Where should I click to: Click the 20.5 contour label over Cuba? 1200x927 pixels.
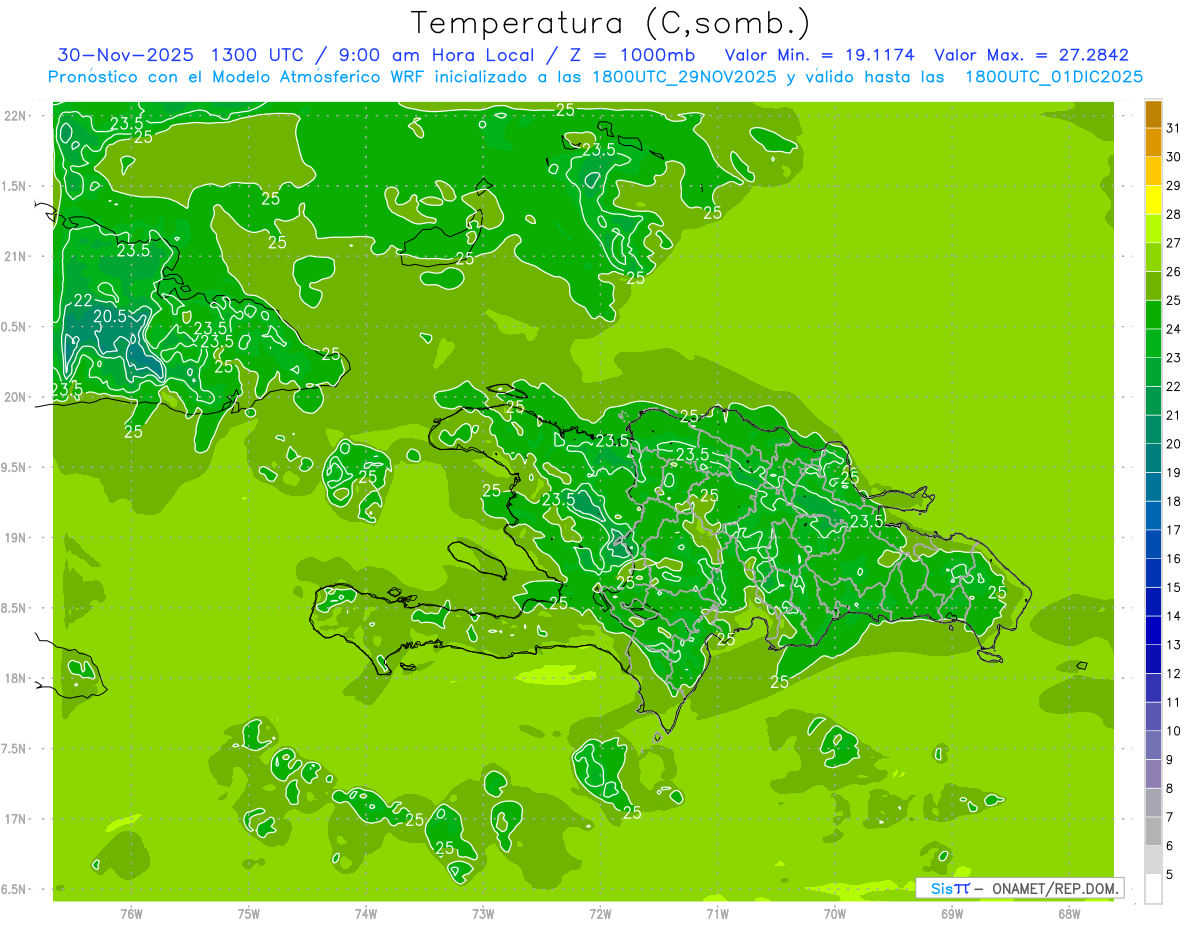(109, 316)
